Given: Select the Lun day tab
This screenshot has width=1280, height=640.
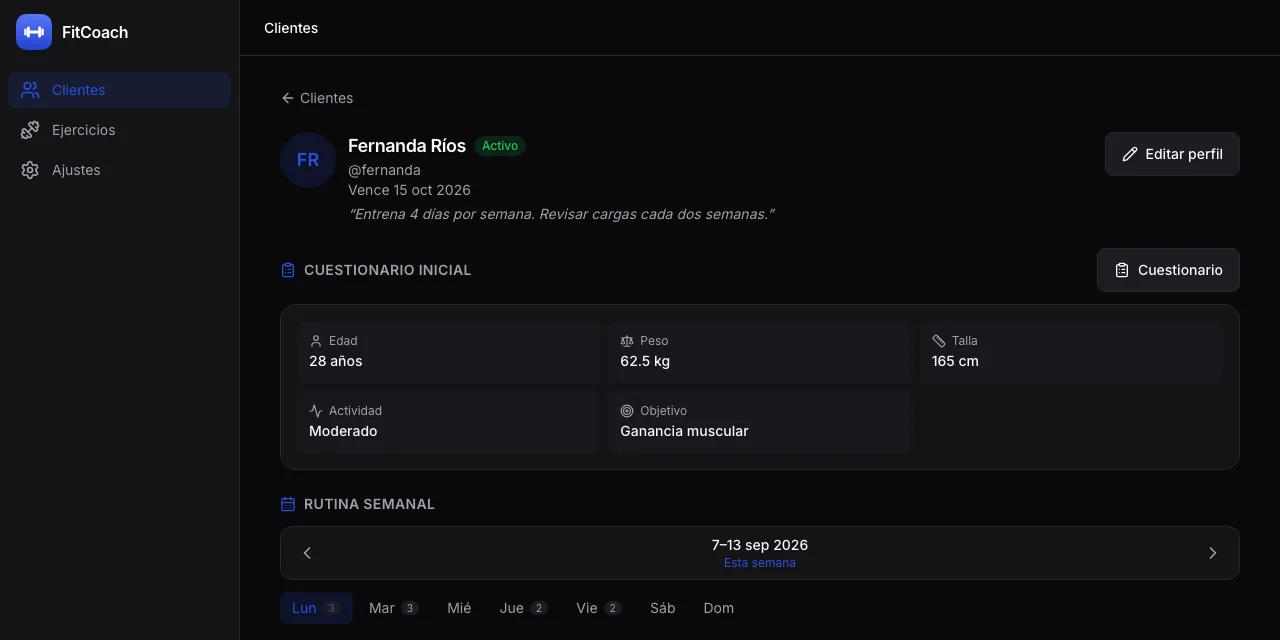Looking at the screenshot, I should click(316, 608).
